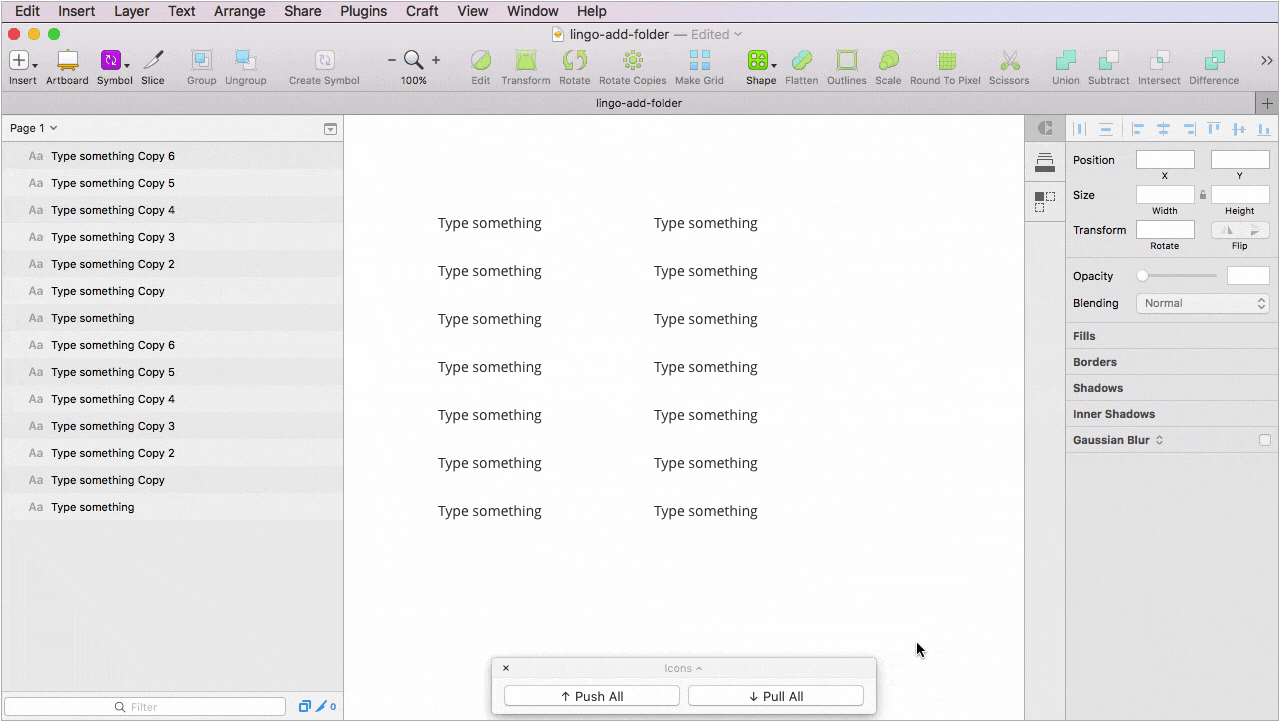Click Align Bottom icon in inspector

(x=1264, y=129)
